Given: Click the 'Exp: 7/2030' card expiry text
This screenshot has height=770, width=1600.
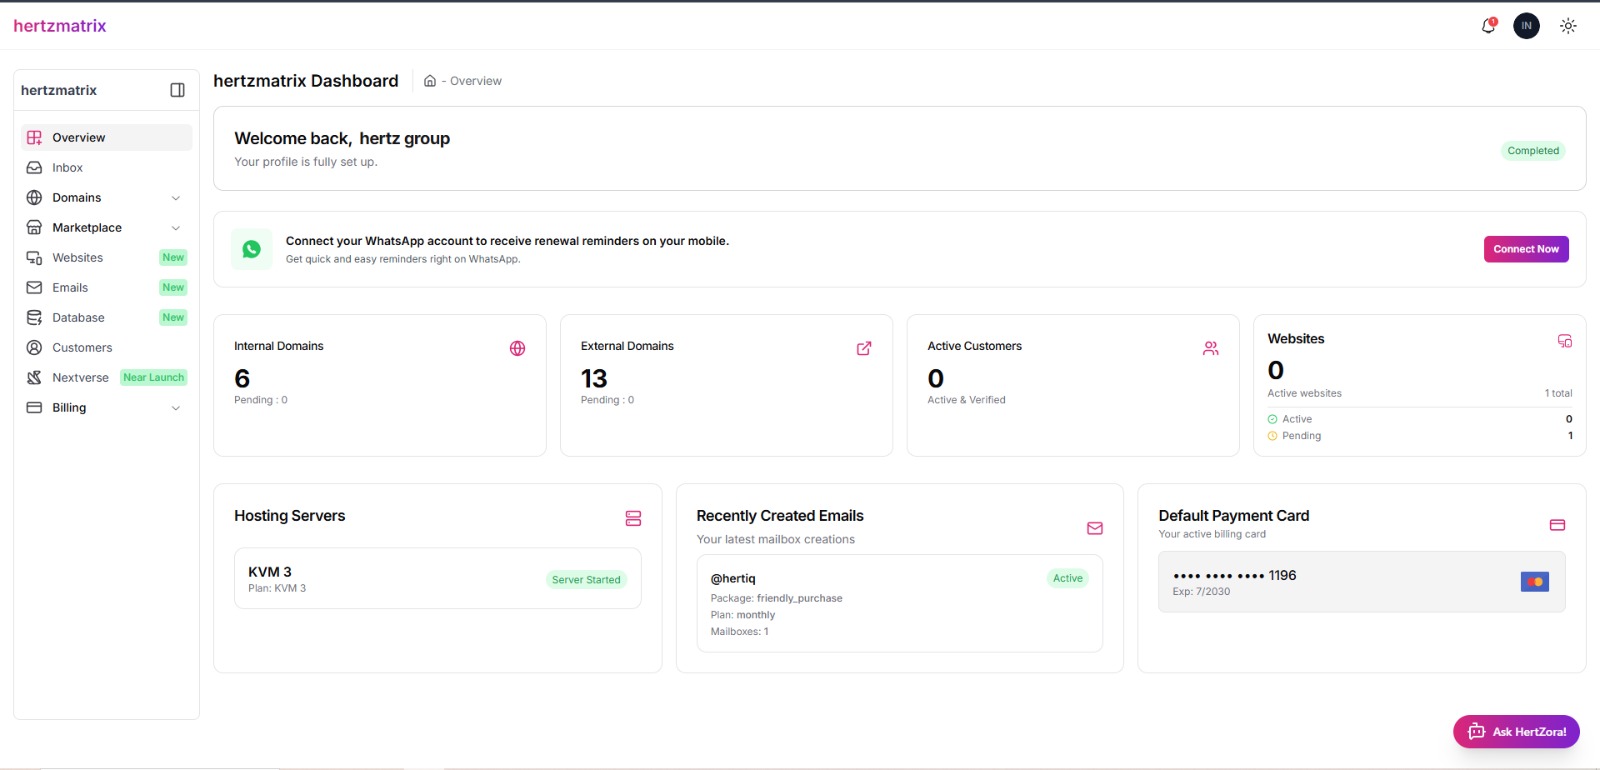Looking at the screenshot, I should [1201, 592].
